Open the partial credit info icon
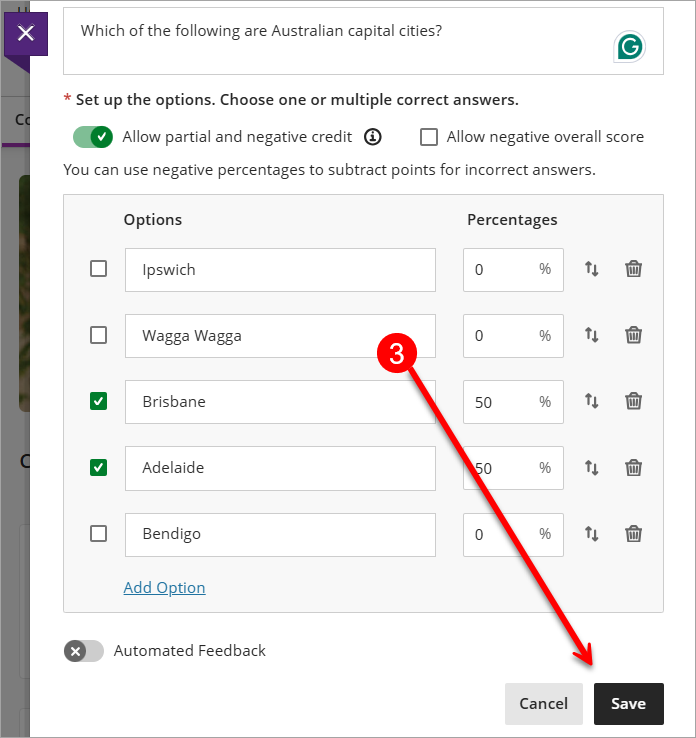The width and height of the screenshot is (696, 738). pyautogui.click(x=373, y=137)
